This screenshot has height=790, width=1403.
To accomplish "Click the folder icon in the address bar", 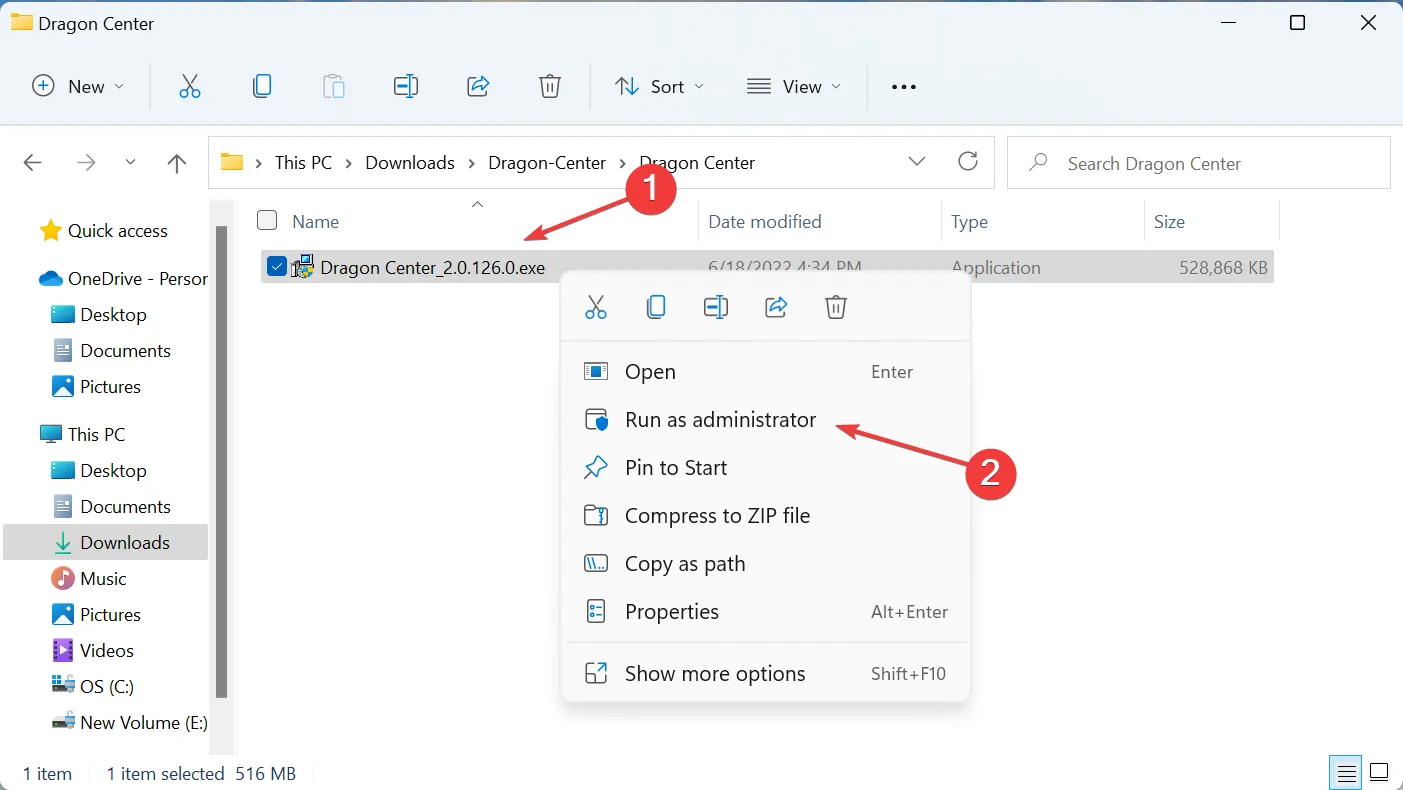I will coord(232,163).
